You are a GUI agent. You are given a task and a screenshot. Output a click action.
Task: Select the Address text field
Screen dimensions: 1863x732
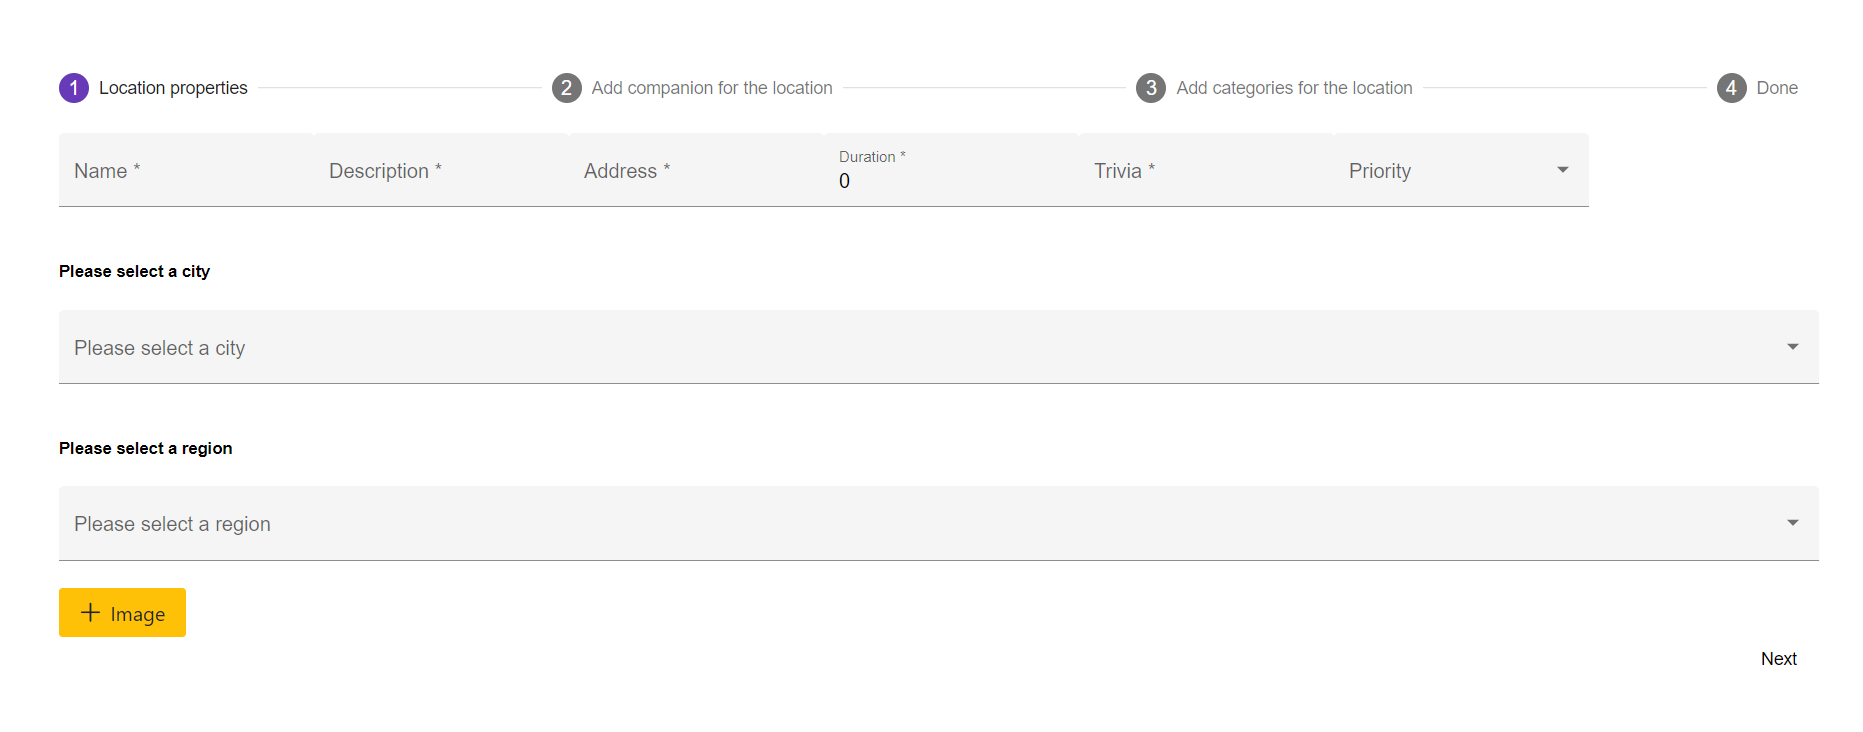click(x=695, y=171)
